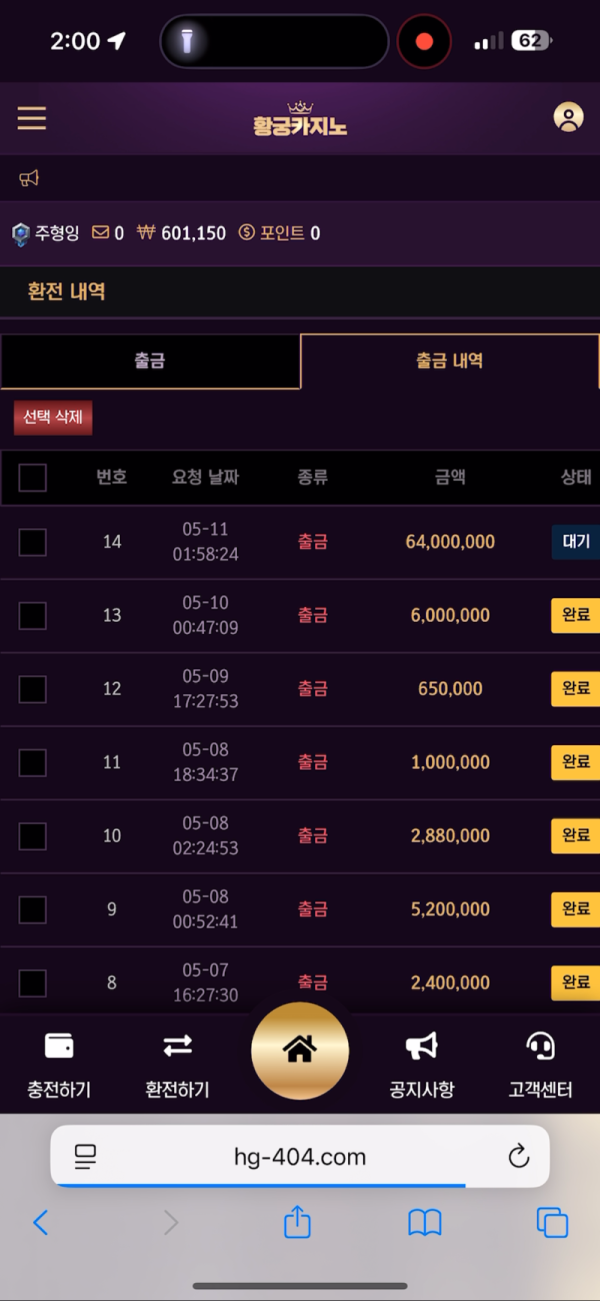Open the message envelope icon
Image resolution: width=600 pixels, height=1301 pixels.
click(x=100, y=233)
